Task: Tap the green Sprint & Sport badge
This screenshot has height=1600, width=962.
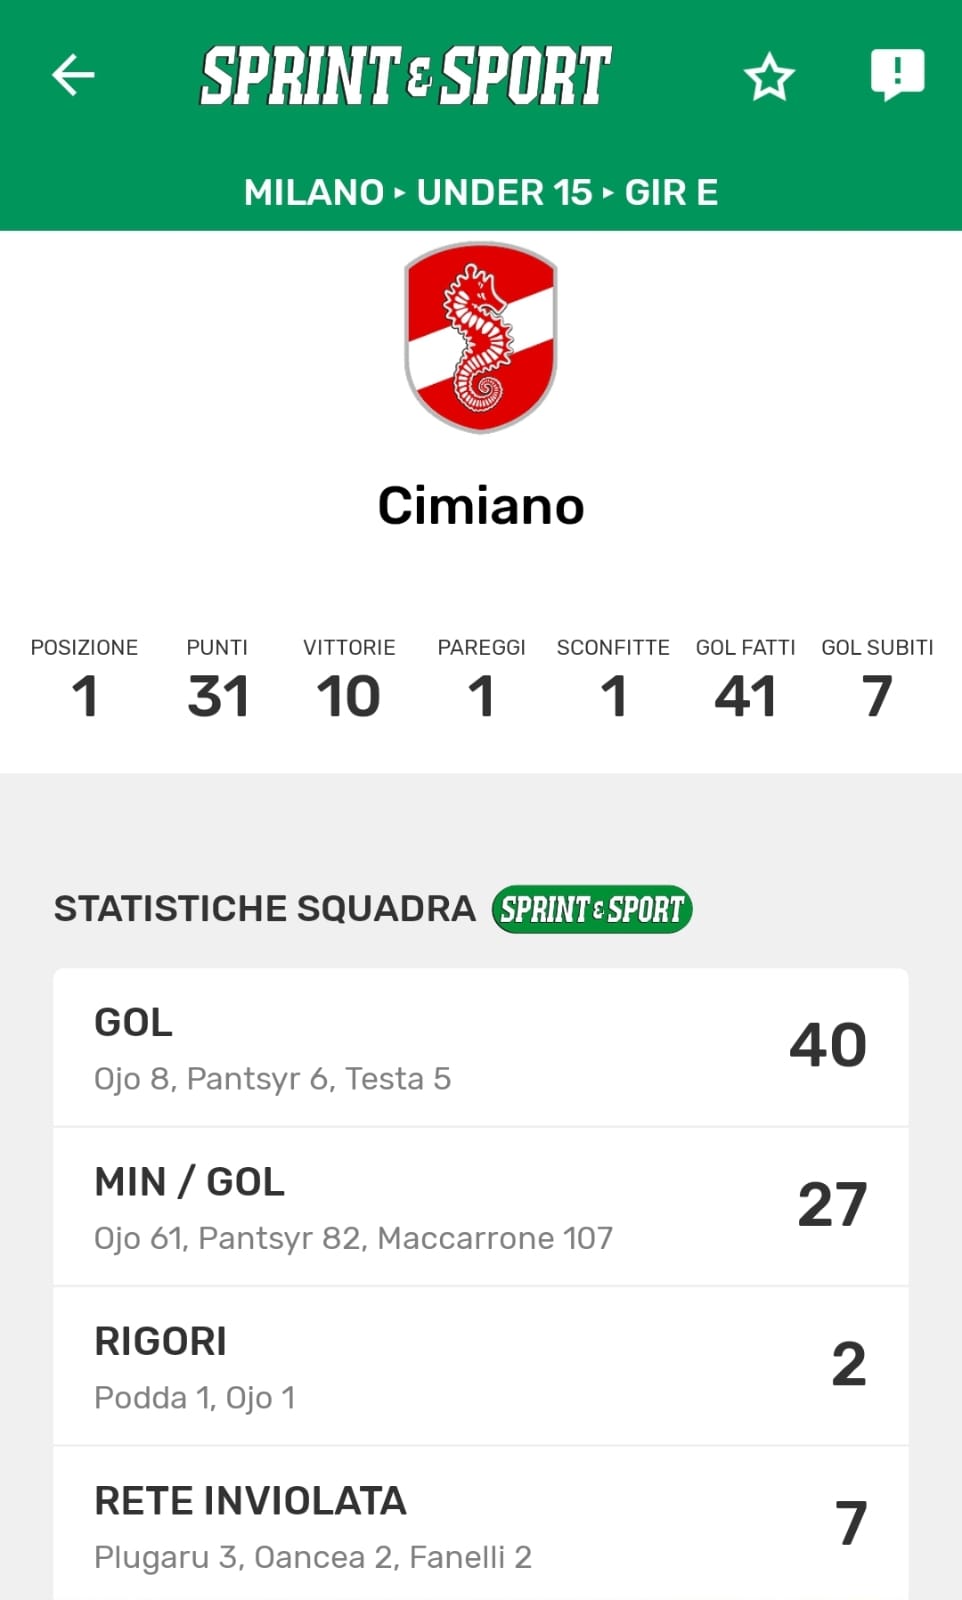Action: point(592,909)
